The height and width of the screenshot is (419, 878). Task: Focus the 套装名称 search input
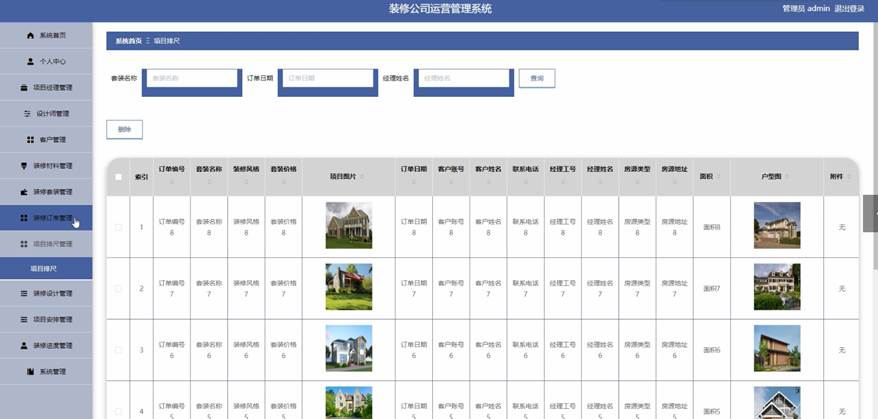pos(192,78)
